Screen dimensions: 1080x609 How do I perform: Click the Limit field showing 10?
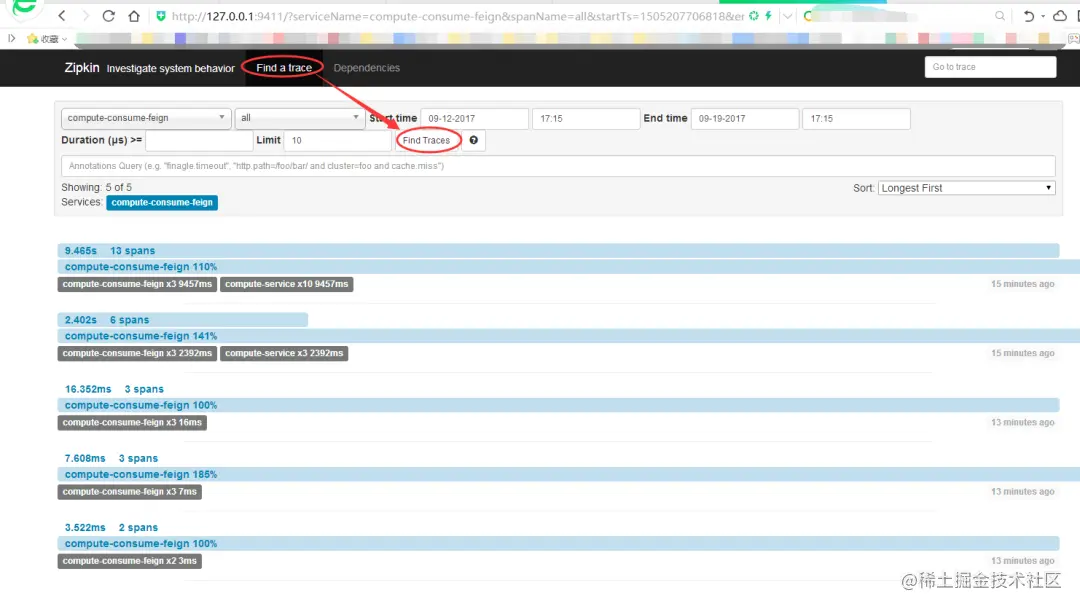338,141
